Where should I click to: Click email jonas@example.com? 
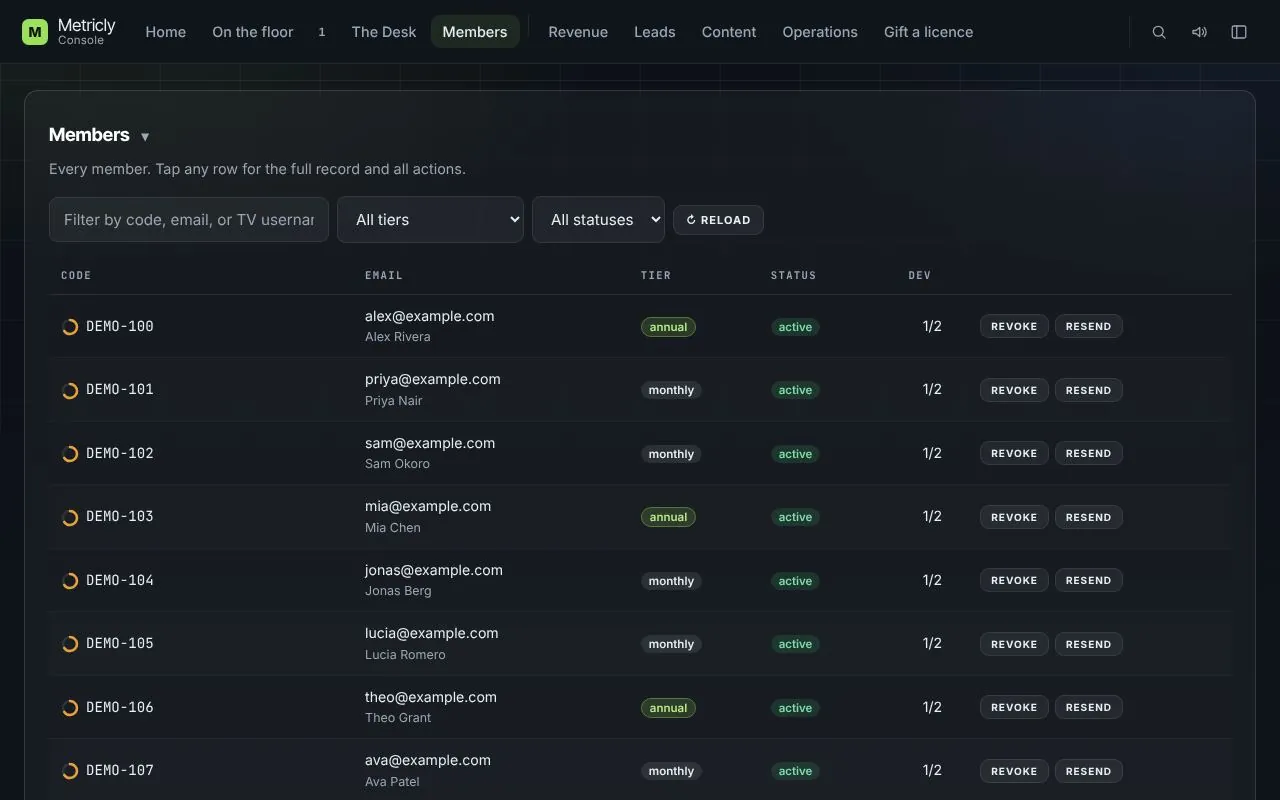click(x=434, y=570)
